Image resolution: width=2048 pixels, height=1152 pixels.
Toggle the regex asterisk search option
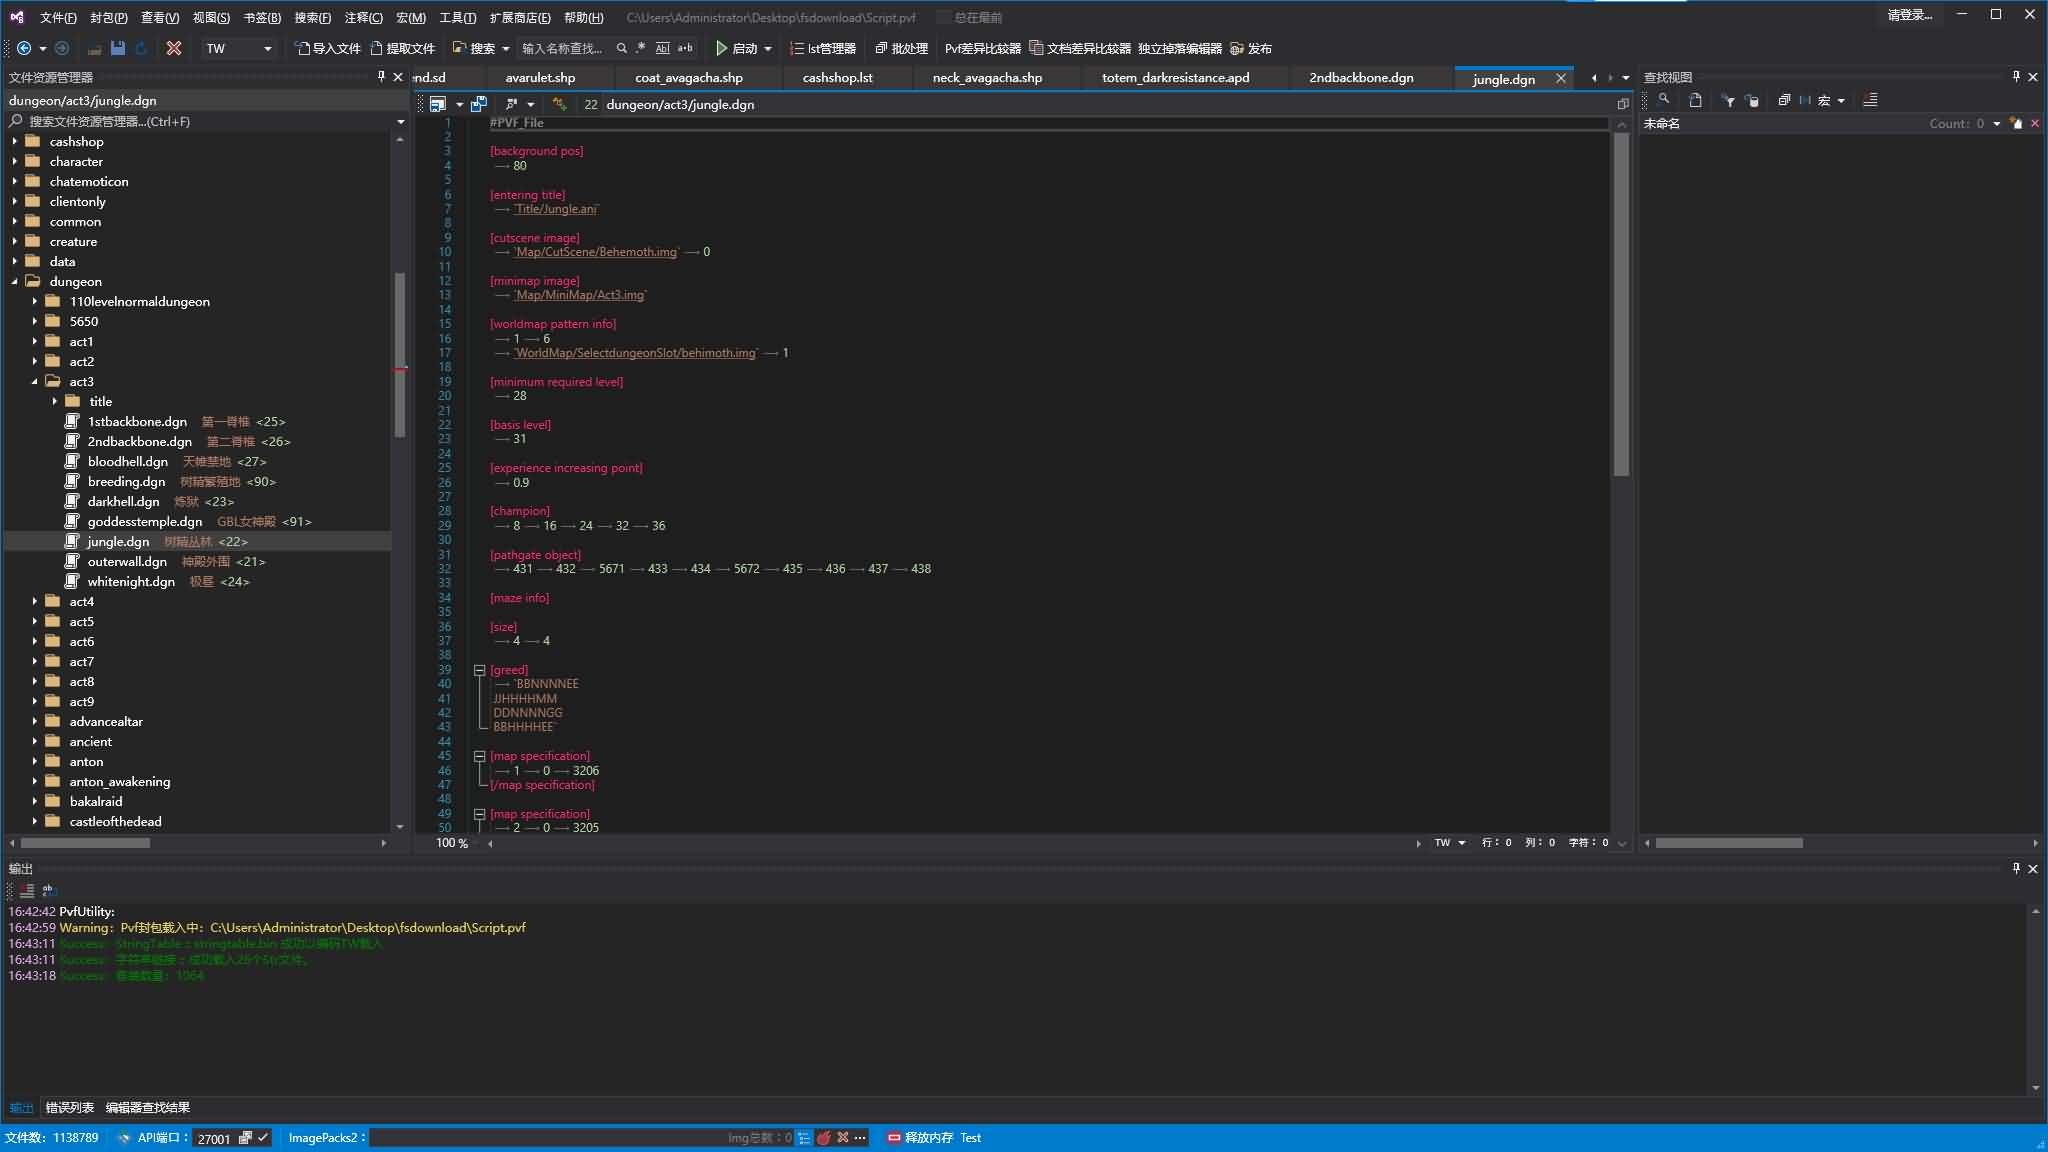point(641,48)
